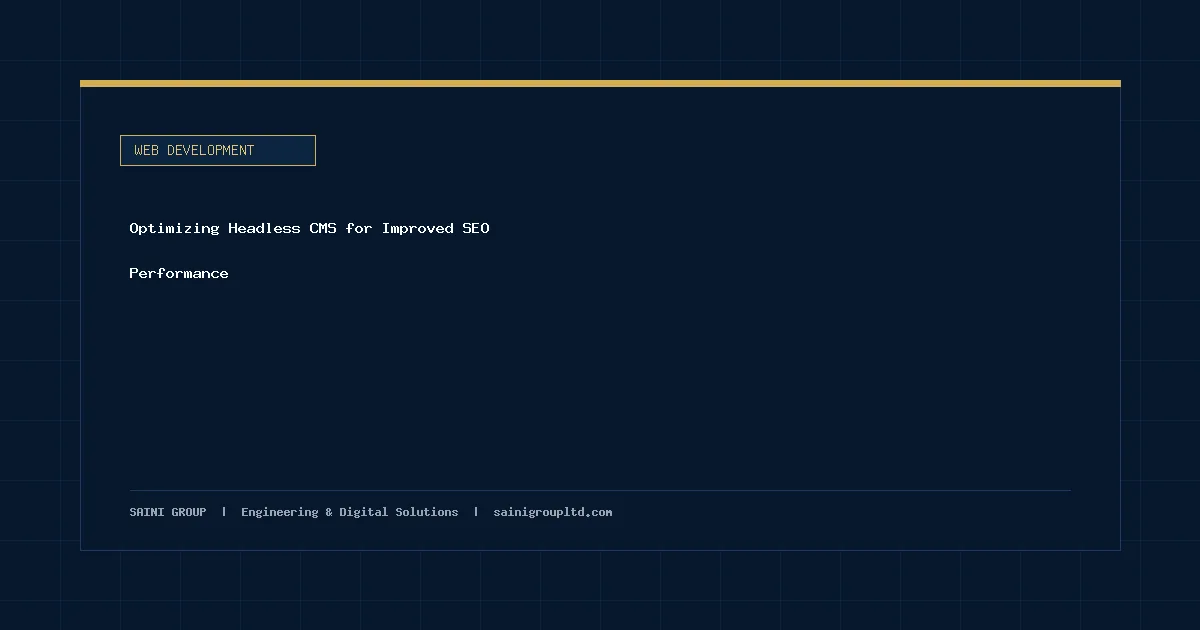Select the "Engineering & Digital Solutions" footer tagline
This screenshot has height=630, width=1200.
click(x=350, y=512)
